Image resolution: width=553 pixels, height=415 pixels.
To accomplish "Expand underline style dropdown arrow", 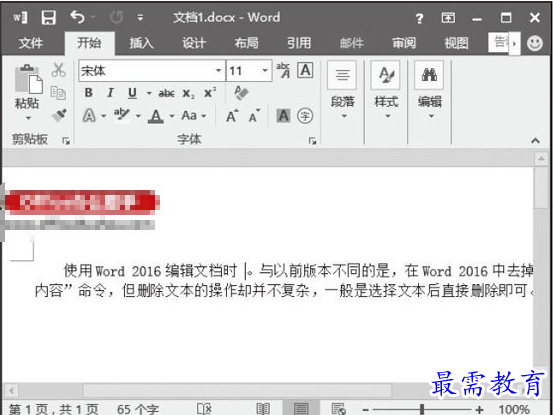I will pyautogui.click(x=149, y=93).
